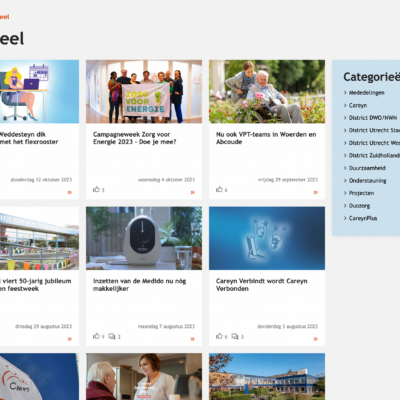Expand the Mededelingen category
This screenshot has height=400, width=400.
click(x=345, y=93)
